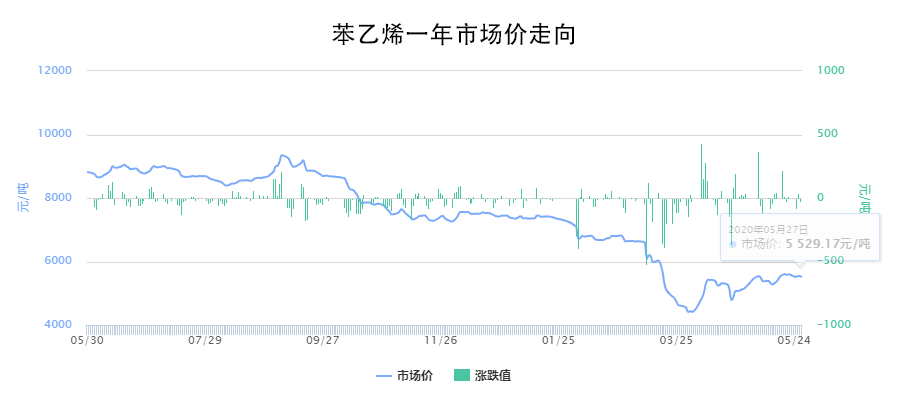Click the -500 right axis value

tap(831, 261)
